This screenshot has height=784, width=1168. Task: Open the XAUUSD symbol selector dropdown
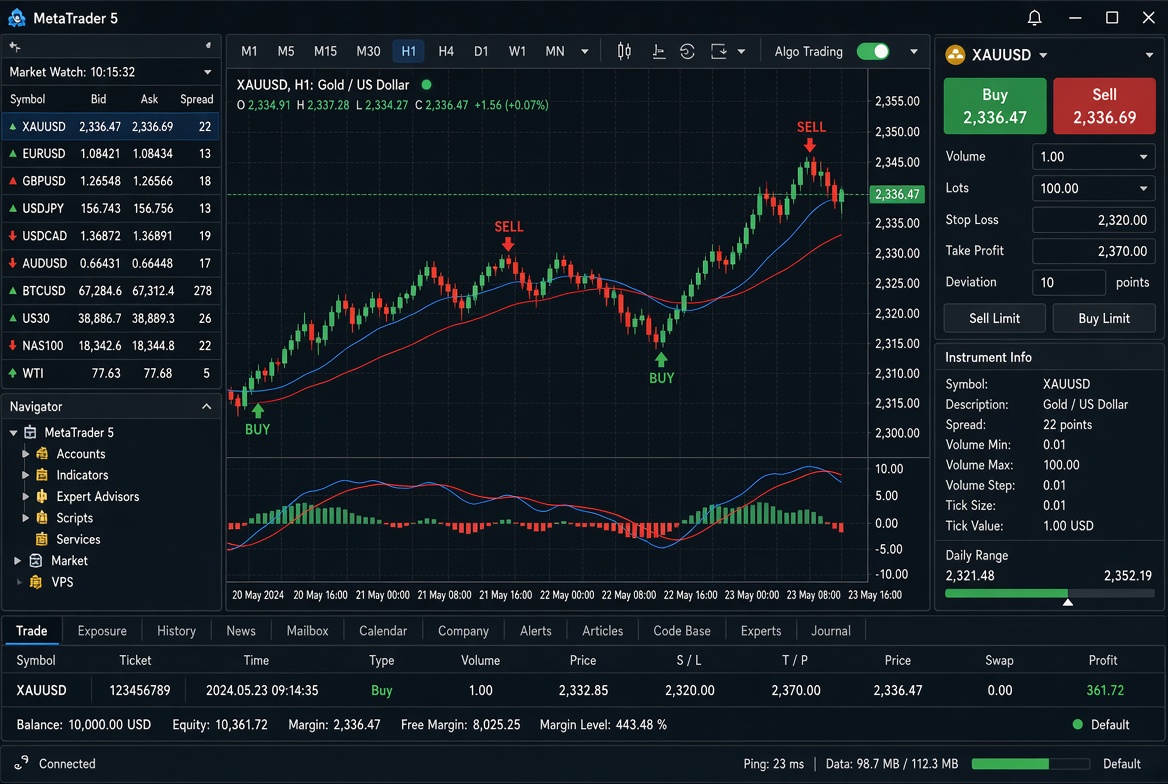(x=1043, y=55)
